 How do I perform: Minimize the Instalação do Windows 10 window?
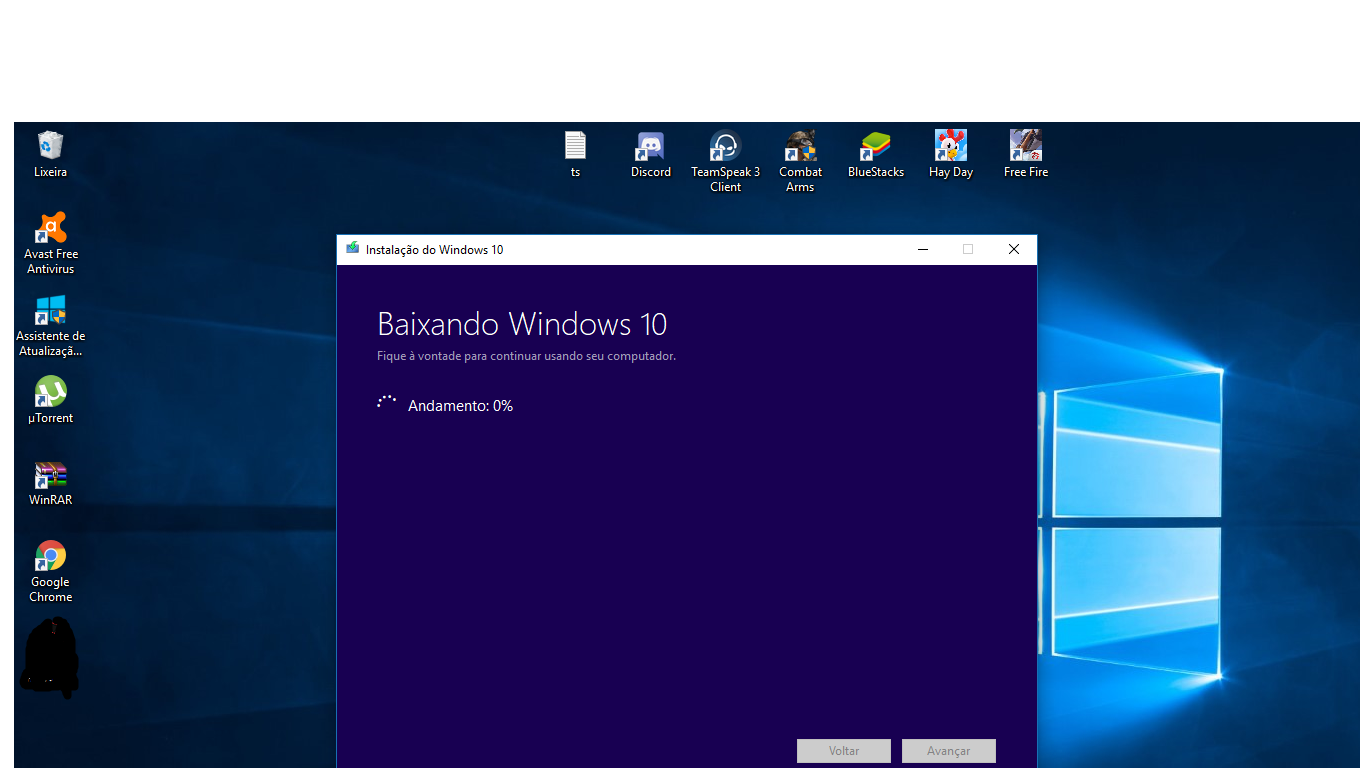click(923, 249)
